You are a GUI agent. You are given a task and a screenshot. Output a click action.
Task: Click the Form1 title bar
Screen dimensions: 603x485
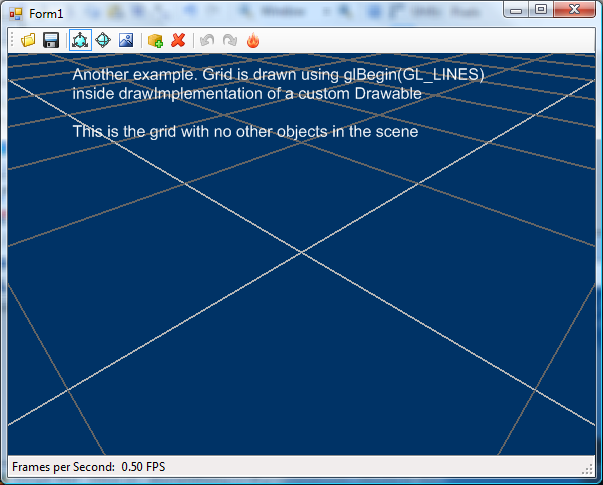pyautogui.click(x=250, y=12)
